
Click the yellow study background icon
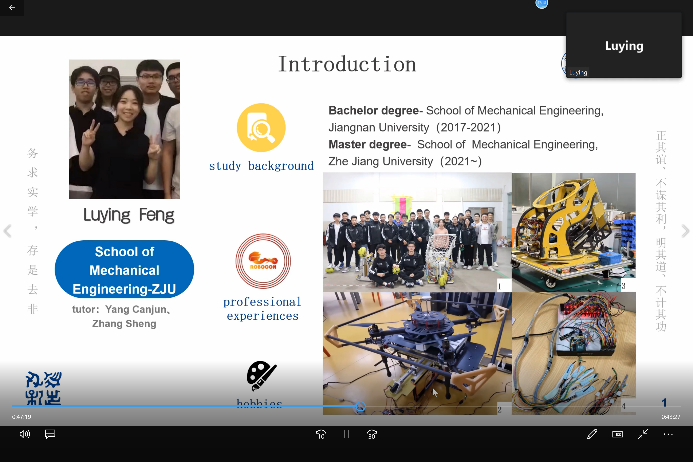[261, 128]
